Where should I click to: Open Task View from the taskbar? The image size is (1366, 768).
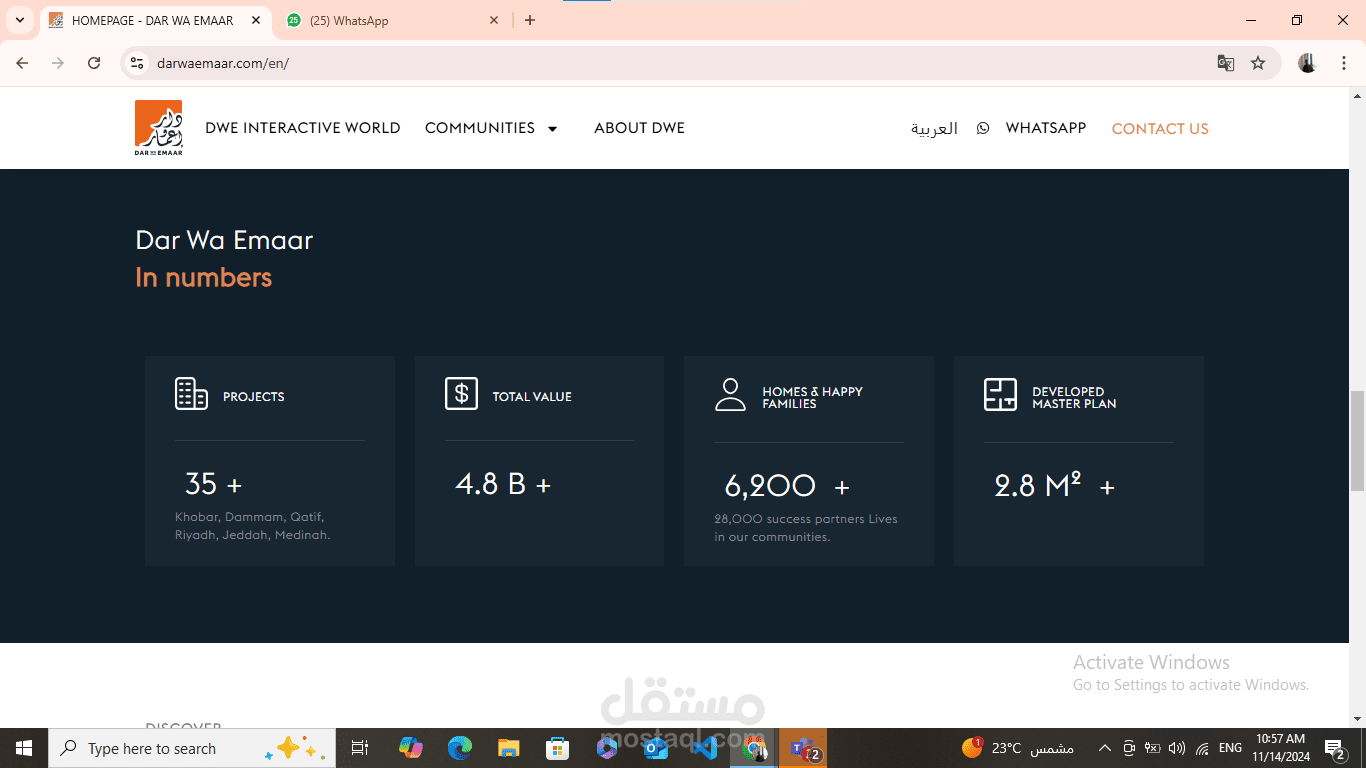point(360,748)
